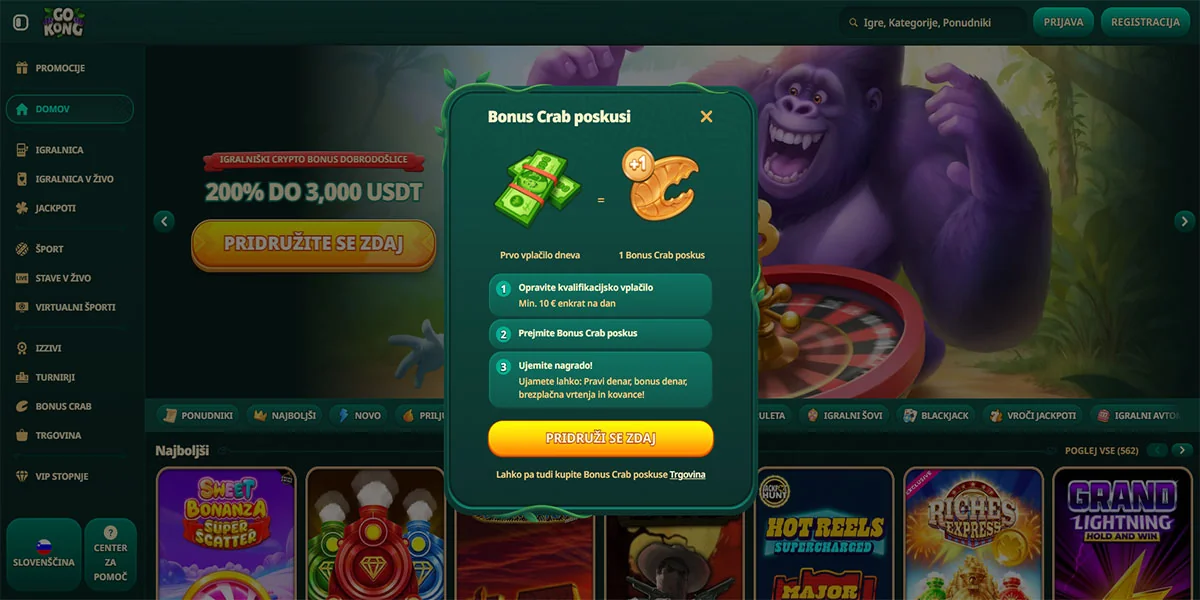Open the Go Kong logo home link
The image size is (1200, 600).
[x=63, y=22]
